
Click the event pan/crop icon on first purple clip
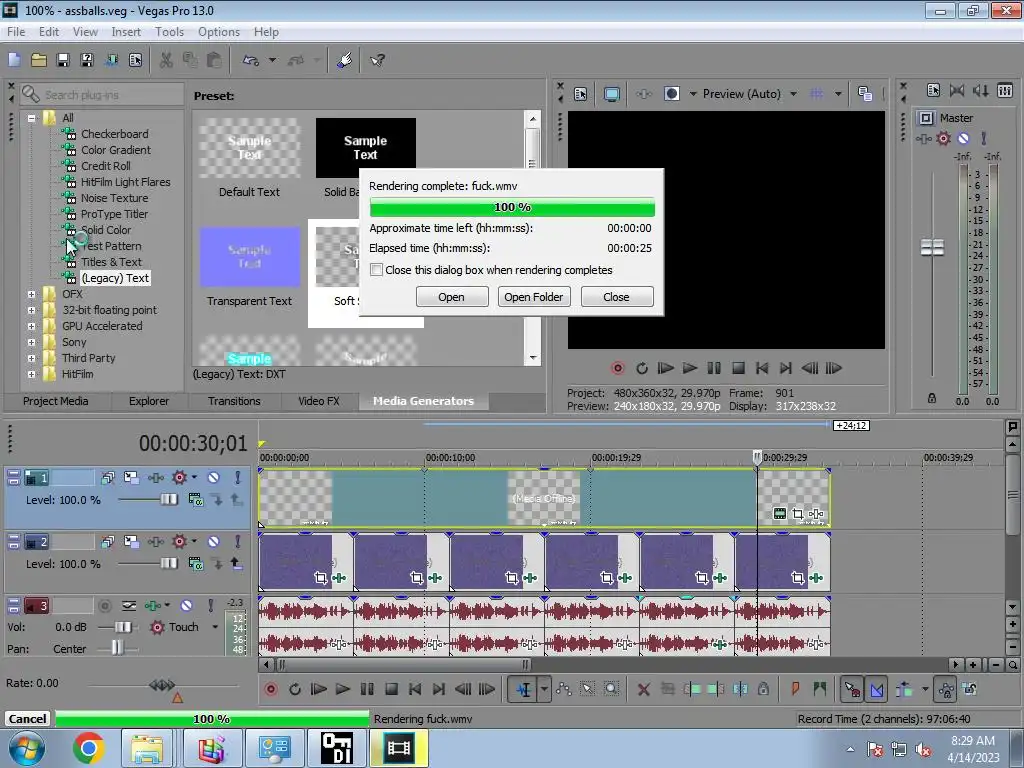click(x=320, y=577)
